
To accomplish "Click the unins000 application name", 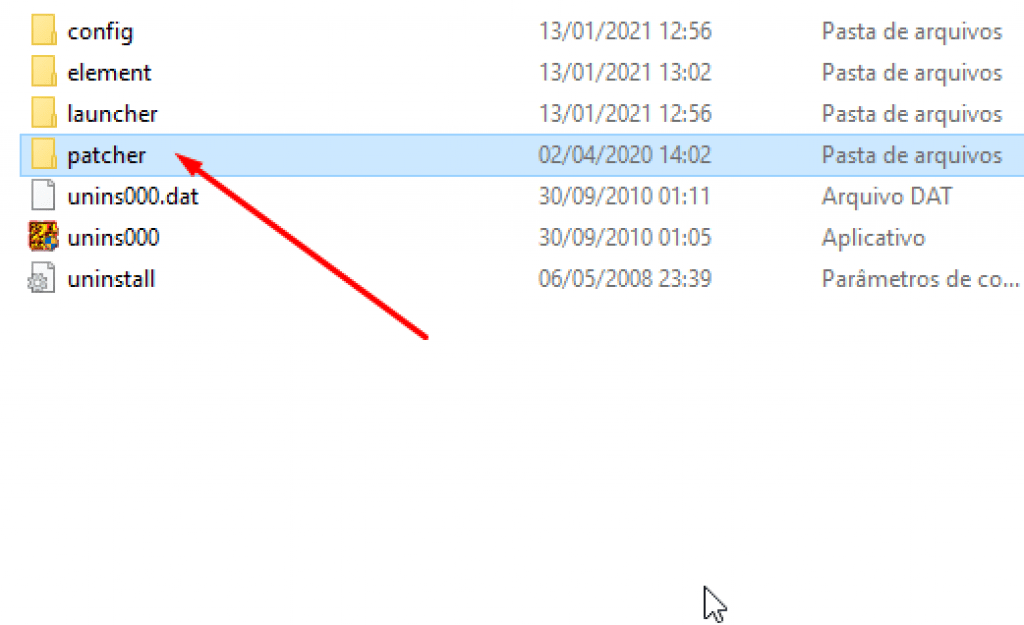I will (x=113, y=238).
